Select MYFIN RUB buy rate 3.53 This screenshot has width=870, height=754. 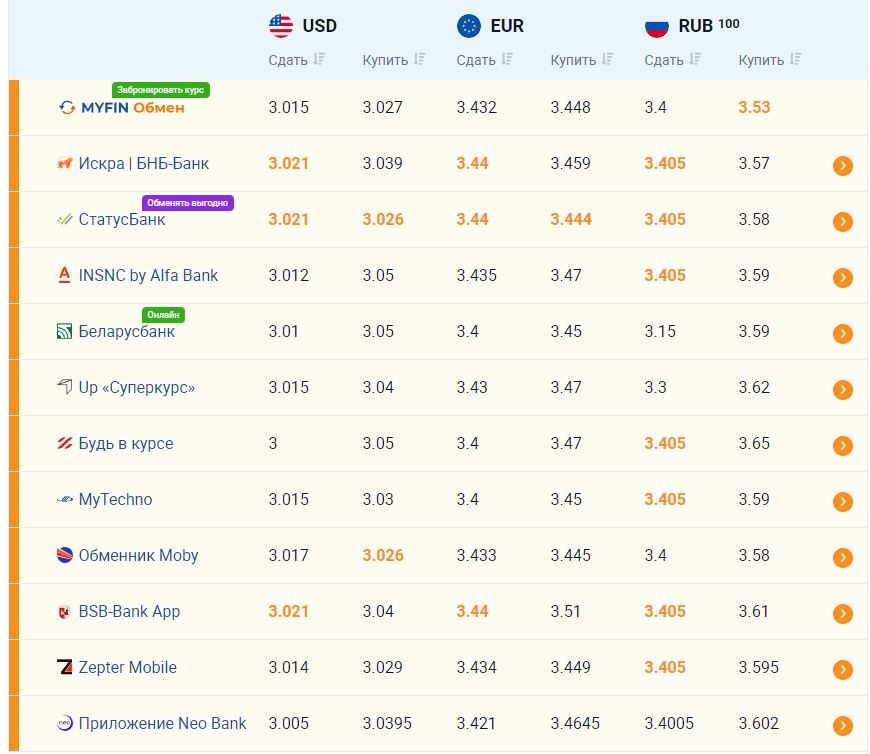[754, 107]
